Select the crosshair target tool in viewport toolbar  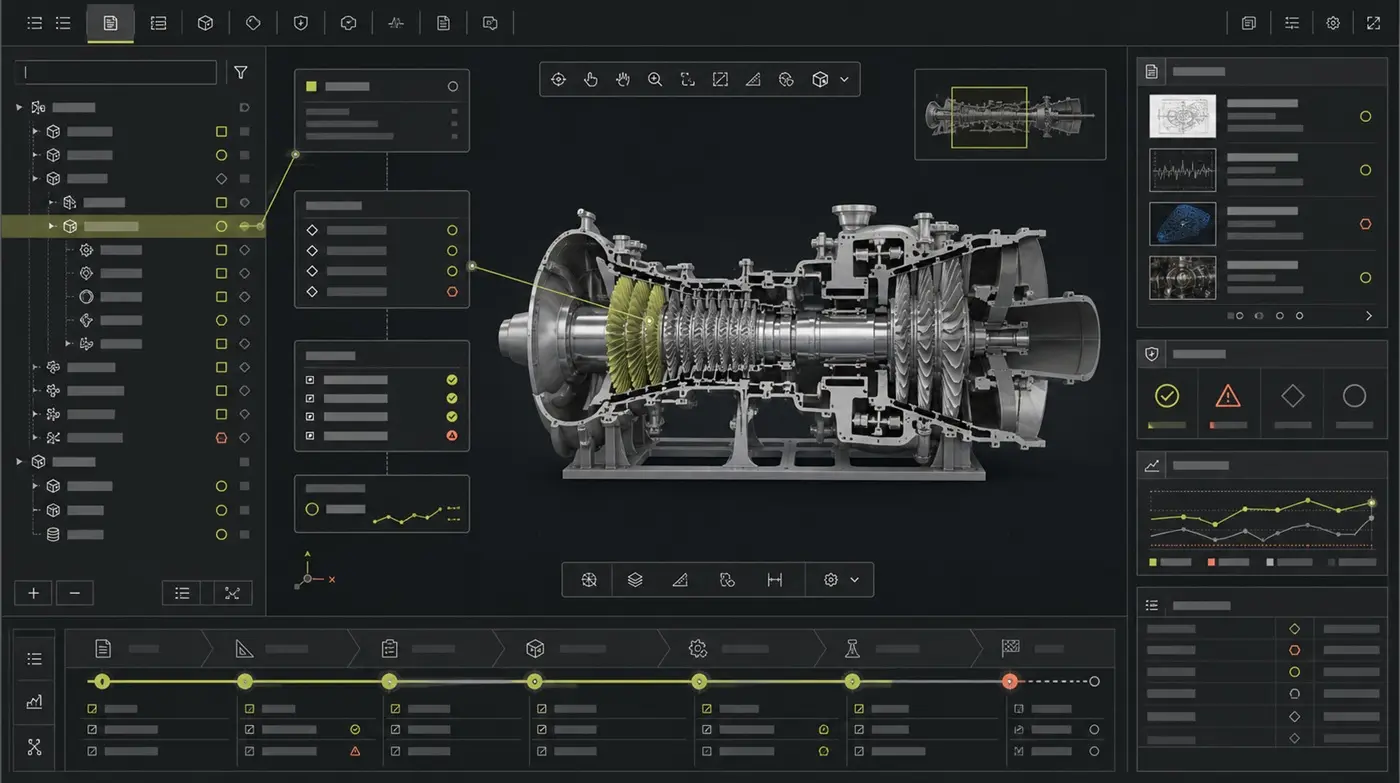click(x=558, y=79)
